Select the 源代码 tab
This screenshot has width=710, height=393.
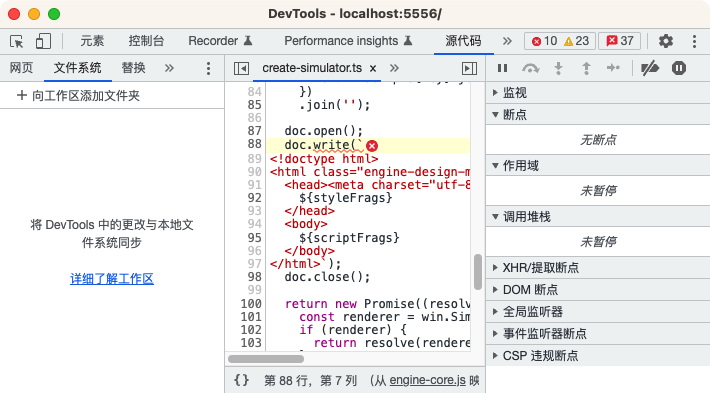point(463,41)
